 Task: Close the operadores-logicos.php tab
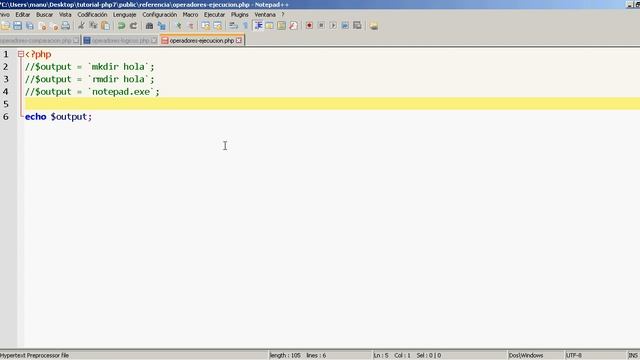click(x=154, y=40)
